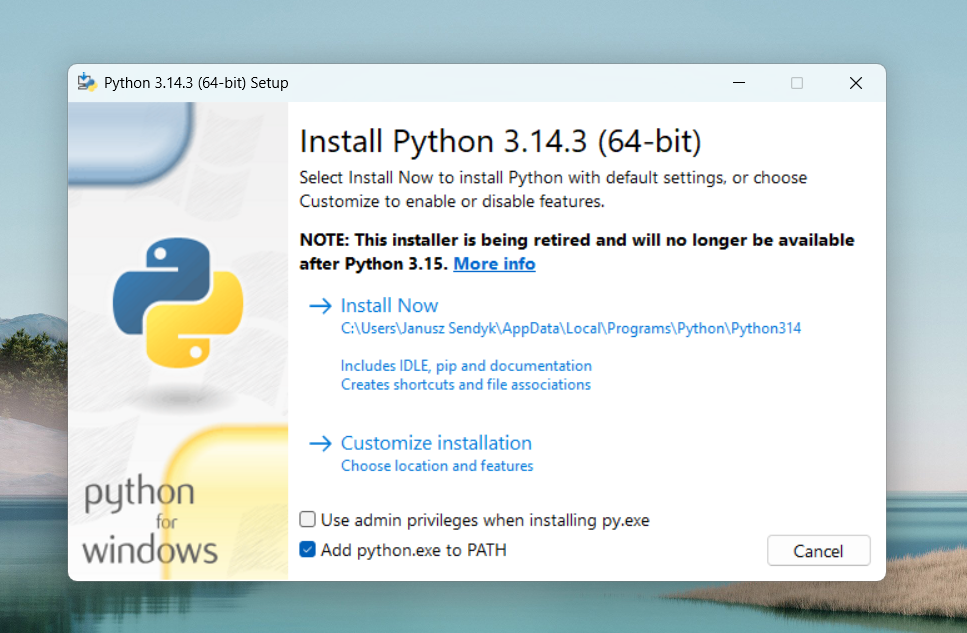
Task: Enable Use admin privileges when installing py.exe
Action: (307, 519)
